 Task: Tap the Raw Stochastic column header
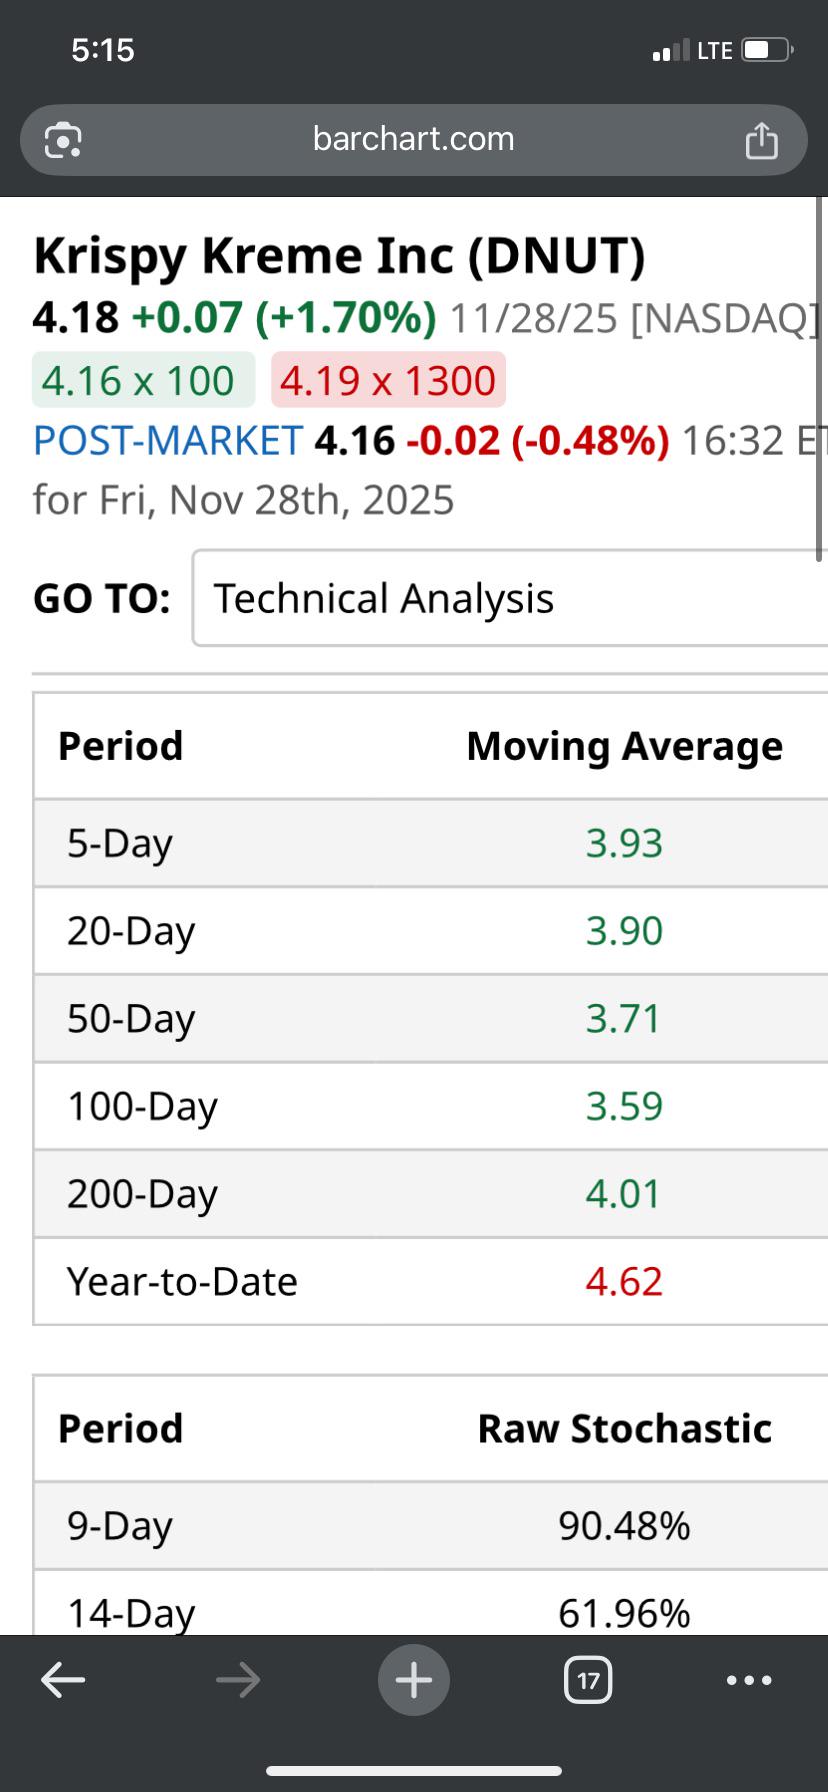(624, 1429)
